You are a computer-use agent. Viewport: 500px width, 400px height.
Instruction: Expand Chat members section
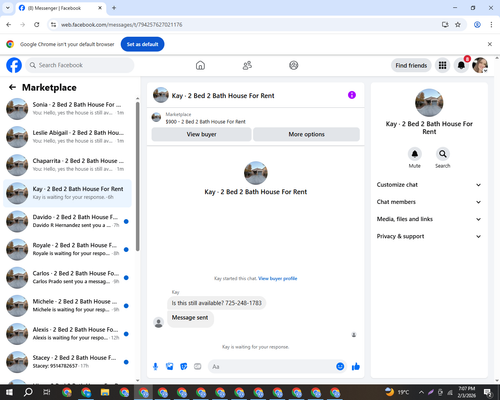(429, 202)
